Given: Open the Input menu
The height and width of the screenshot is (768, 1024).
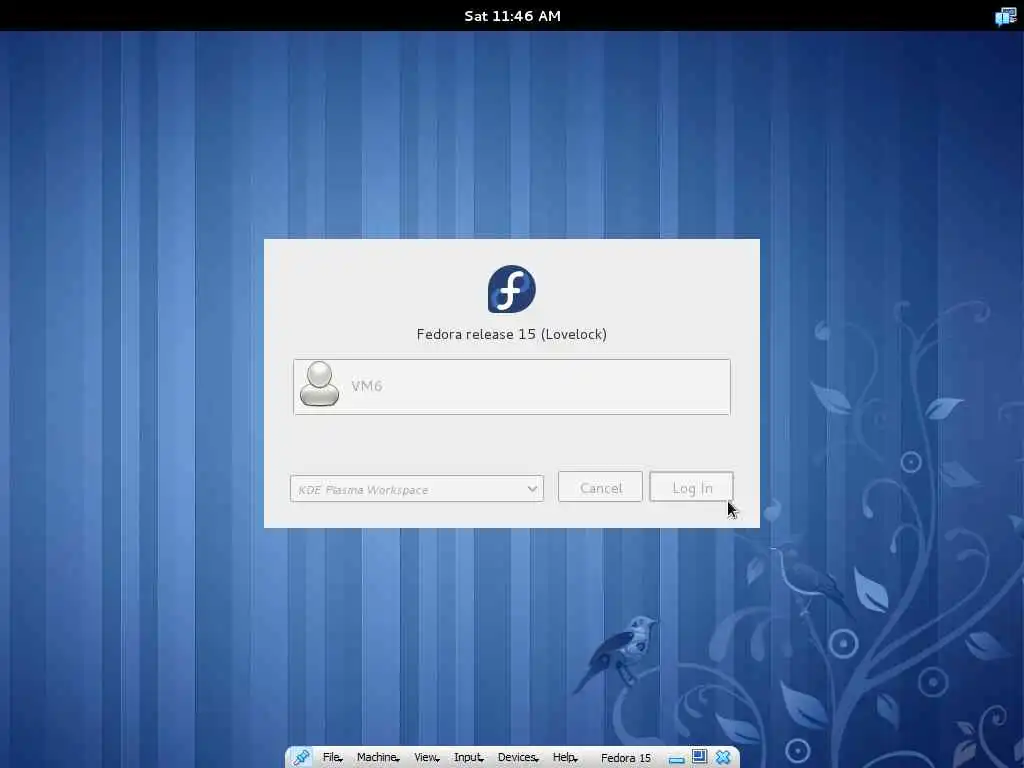Looking at the screenshot, I should [468, 758].
